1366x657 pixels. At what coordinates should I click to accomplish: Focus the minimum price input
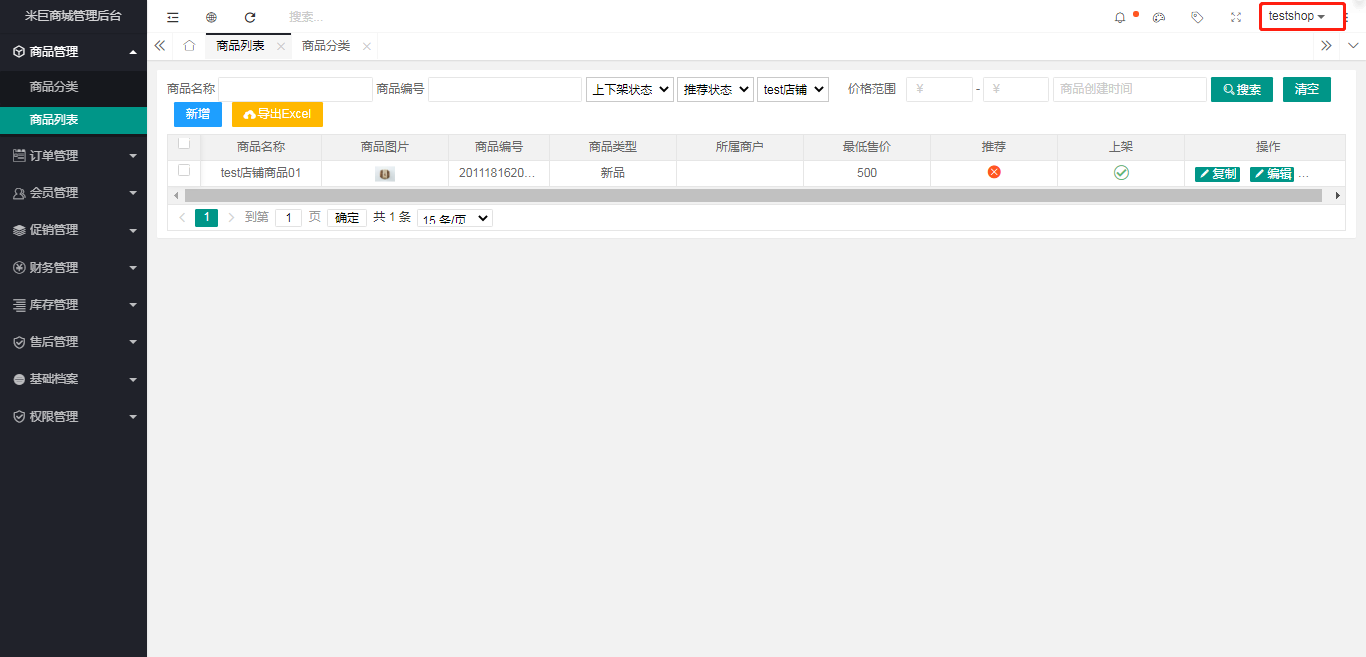tap(939, 89)
